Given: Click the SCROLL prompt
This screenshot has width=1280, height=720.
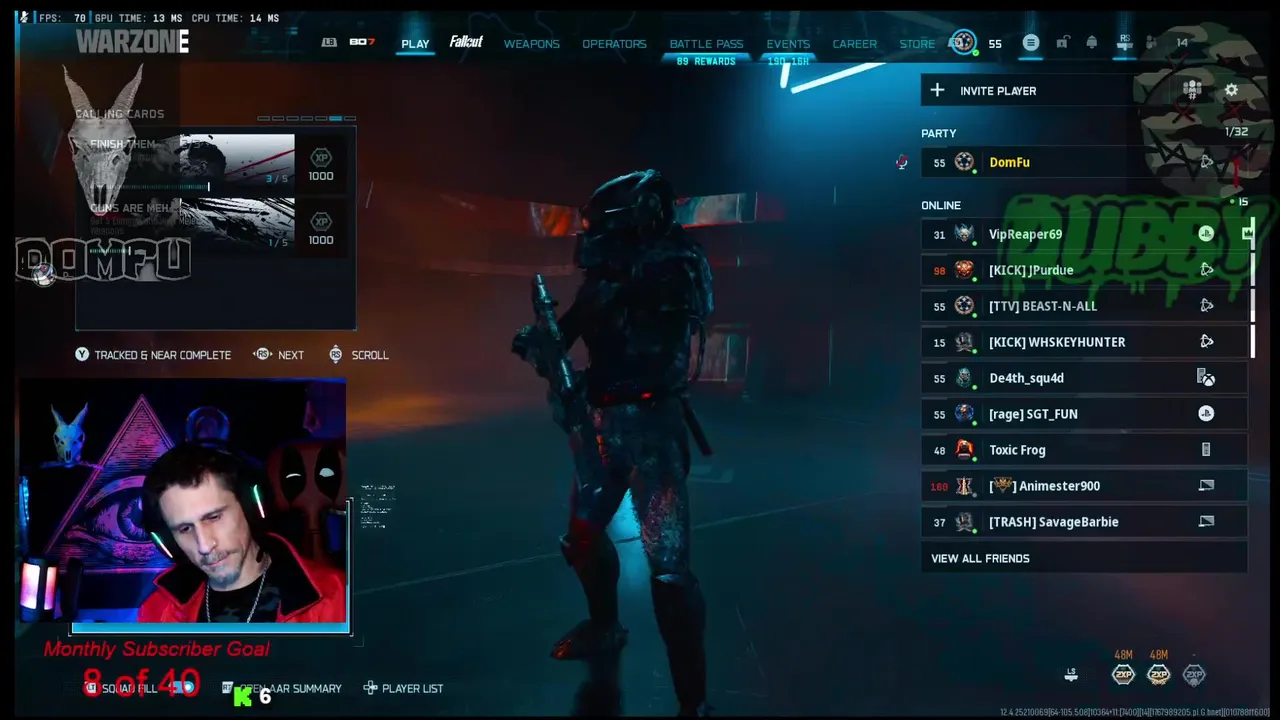Looking at the screenshot, I should pos(358,355).
